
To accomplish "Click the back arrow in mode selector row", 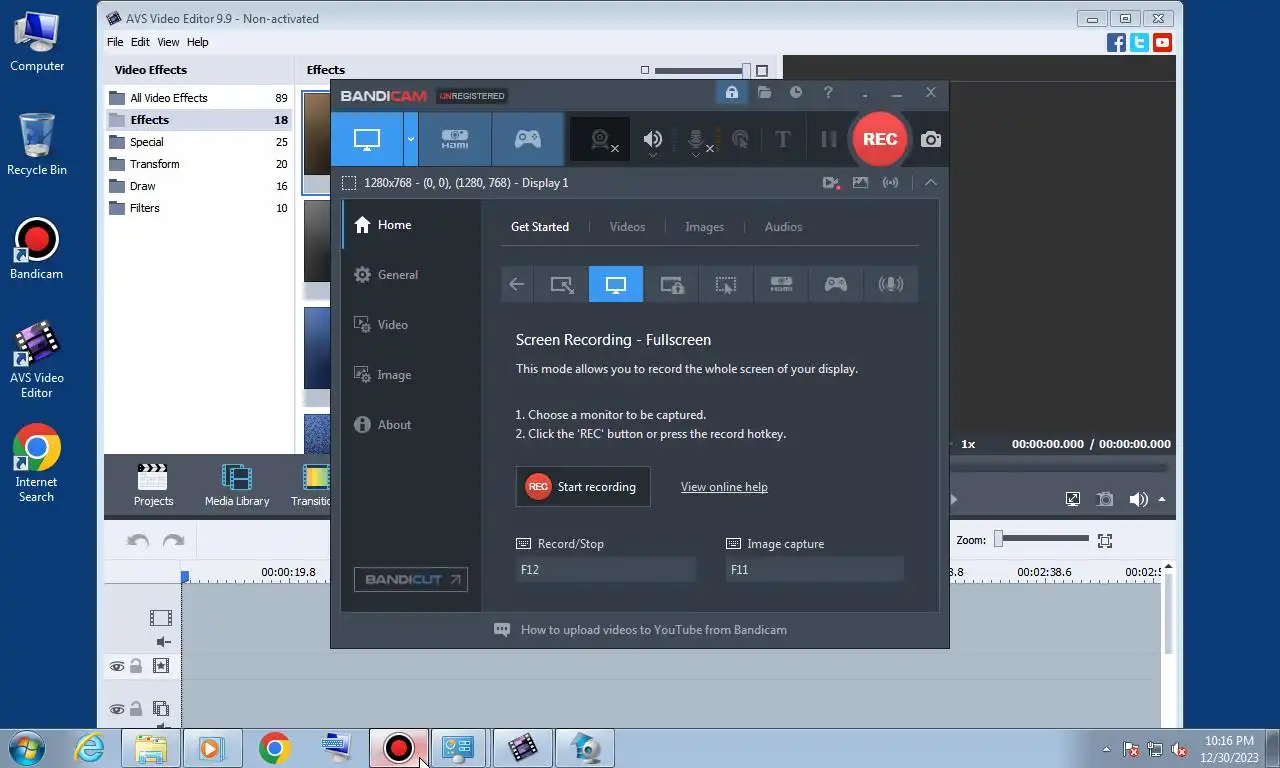I will [x=516, y=284].
